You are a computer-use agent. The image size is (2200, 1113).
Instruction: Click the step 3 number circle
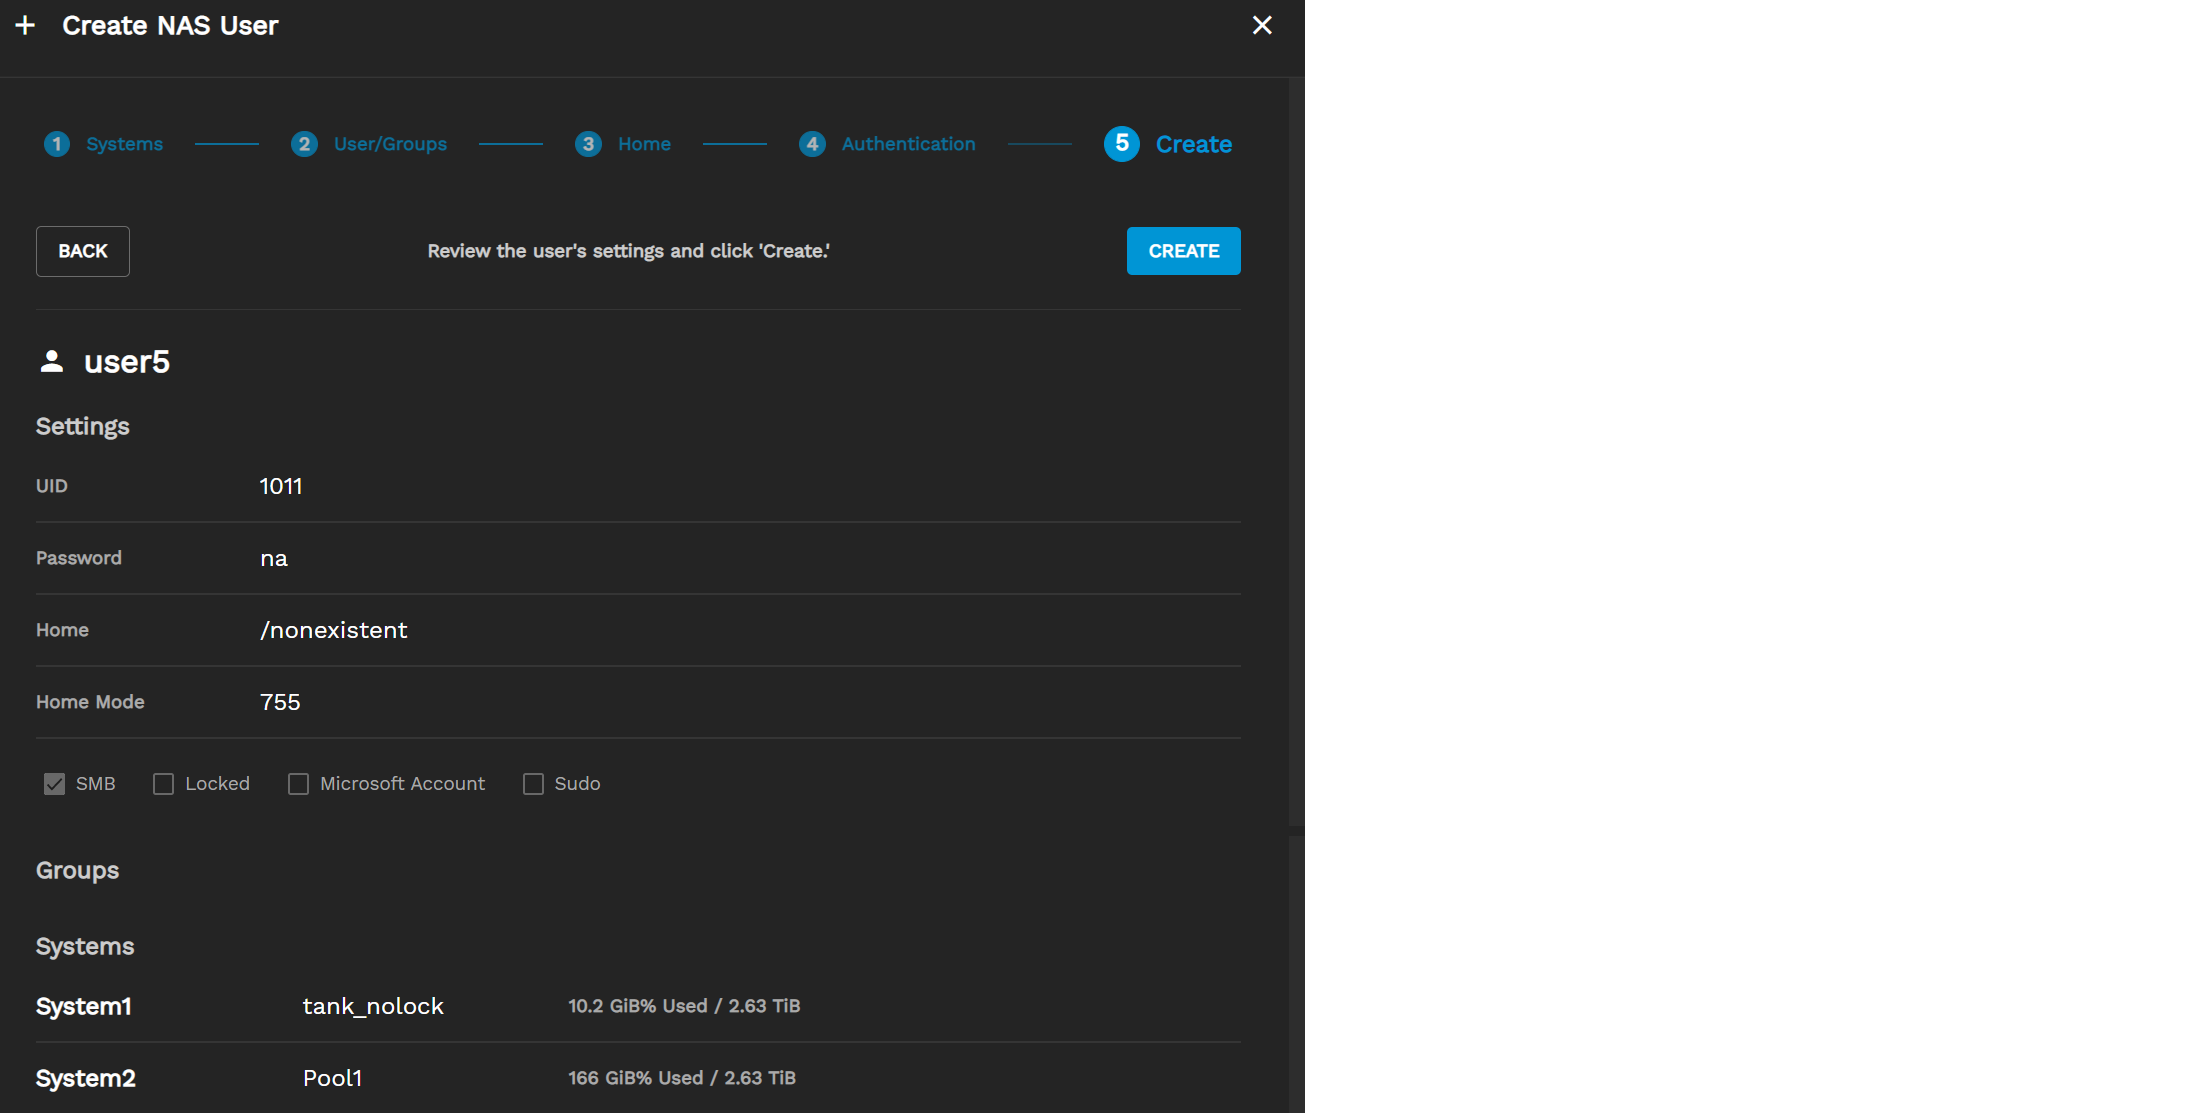coord(588,144)
